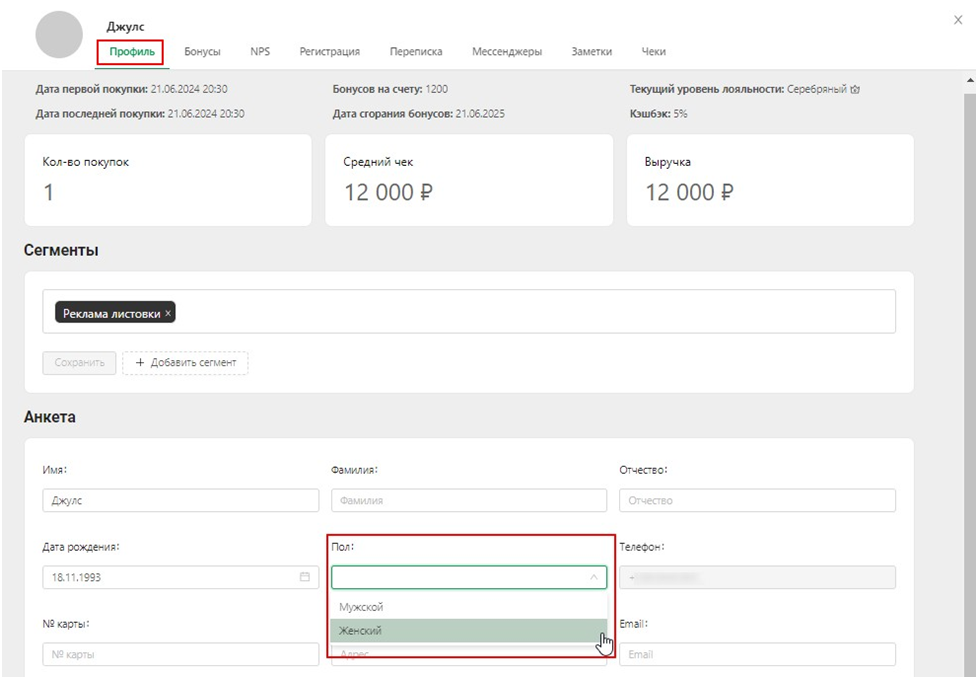Select Женский in gender list

coord(469,630)
